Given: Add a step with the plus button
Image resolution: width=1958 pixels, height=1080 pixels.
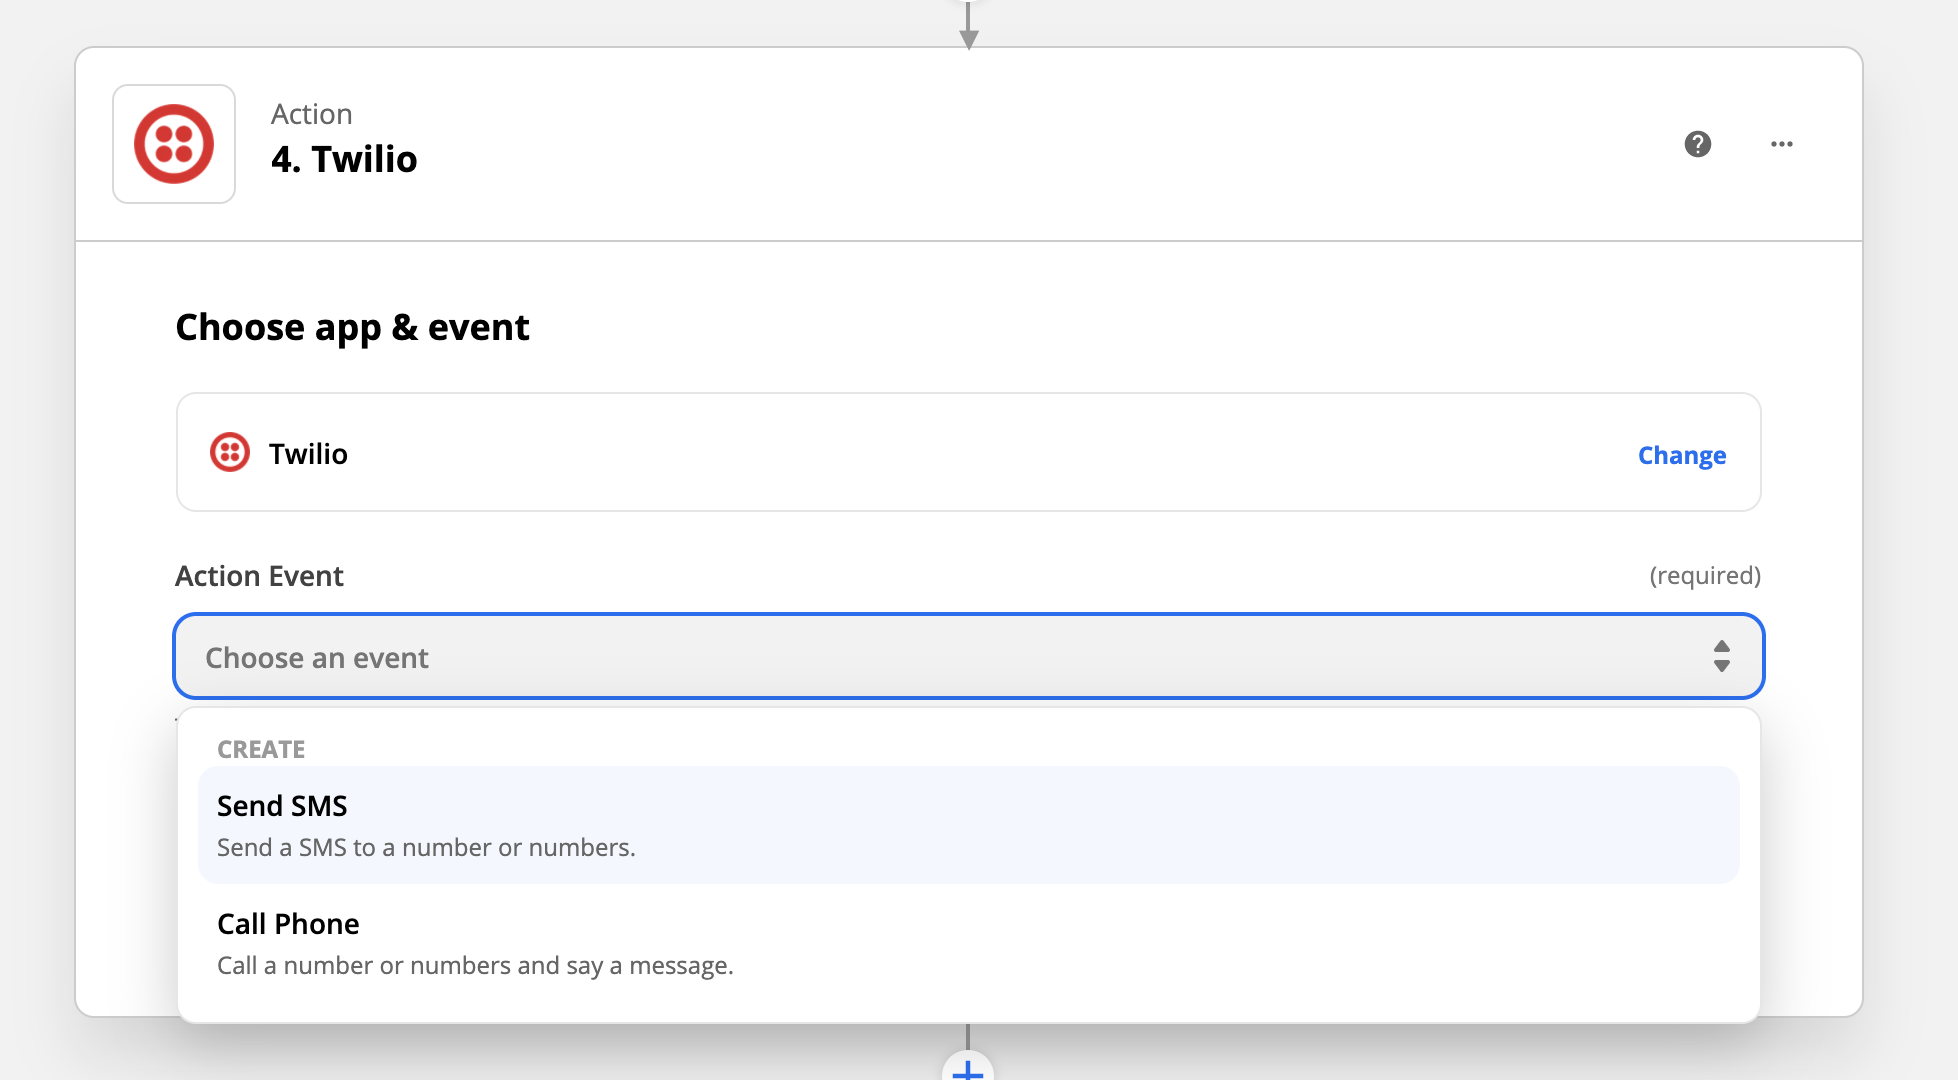Looking at the screenshot, I should pos(967,1068).
